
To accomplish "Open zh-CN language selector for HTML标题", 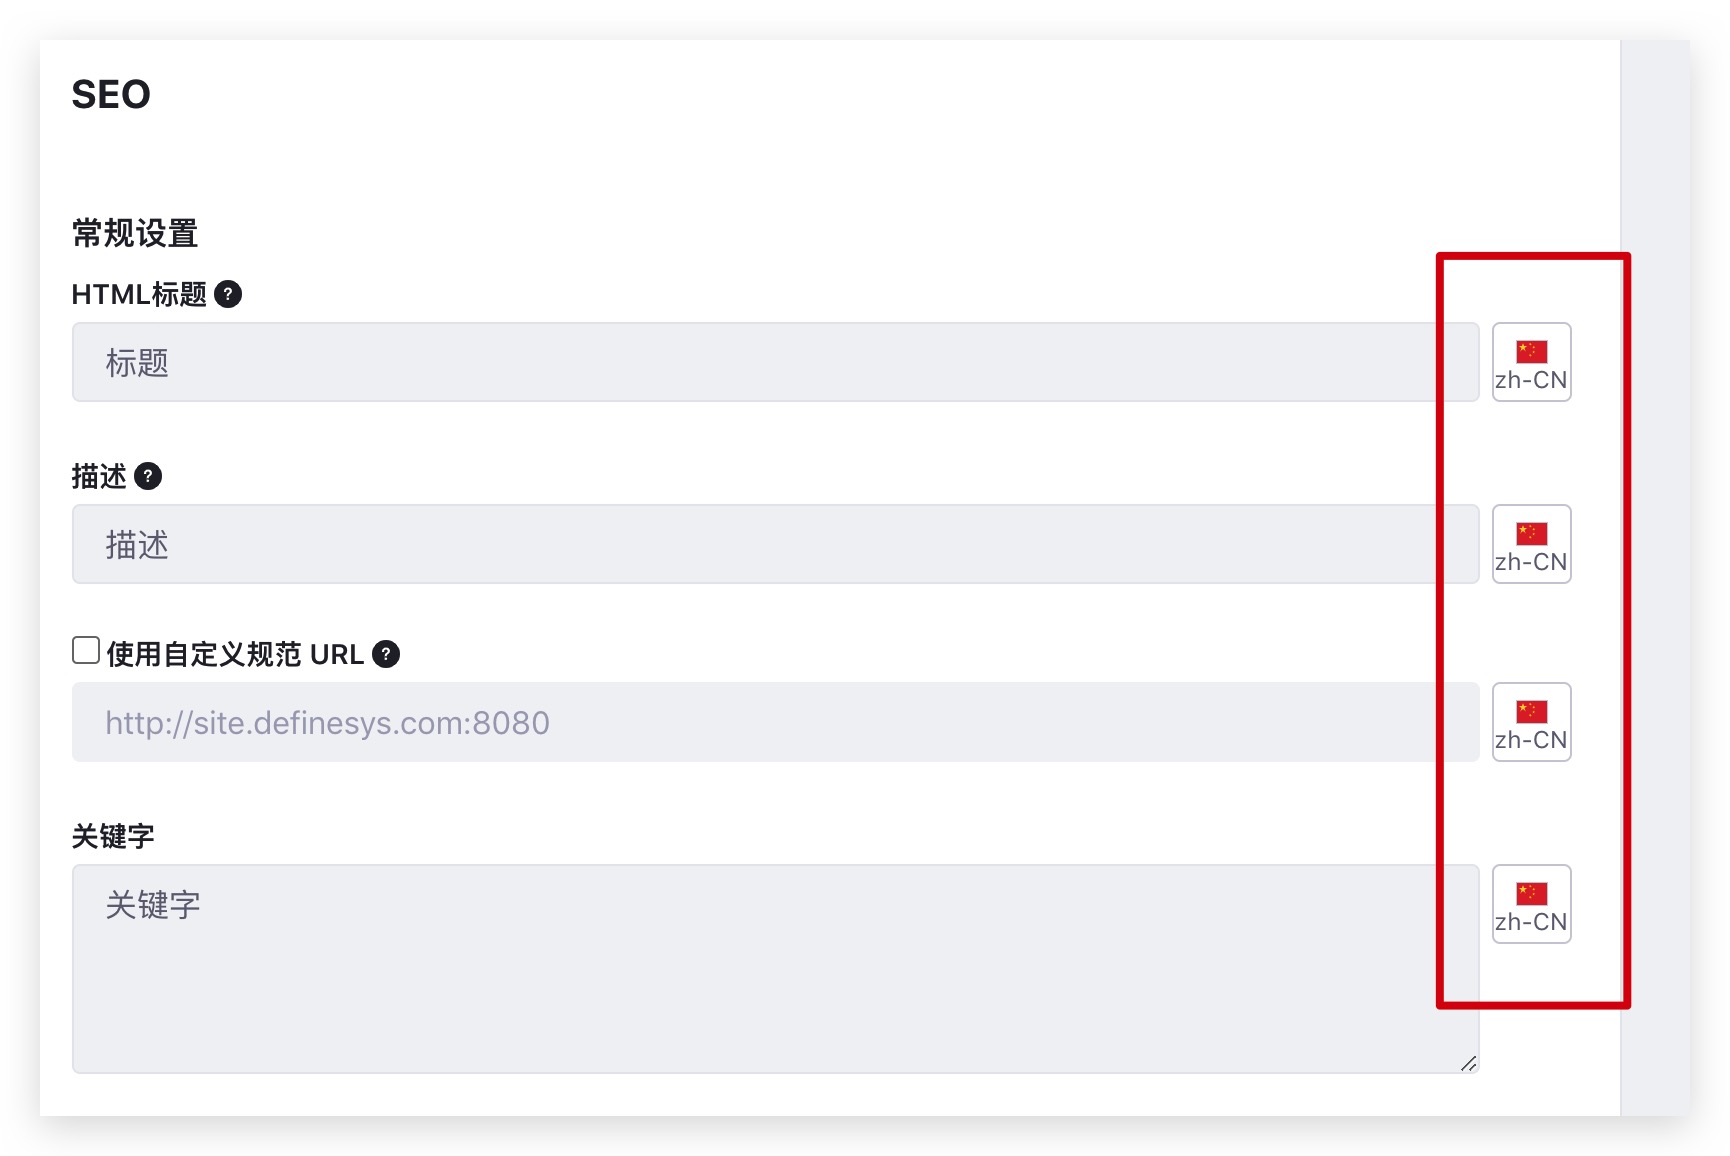I will (x=1531, y=362).
